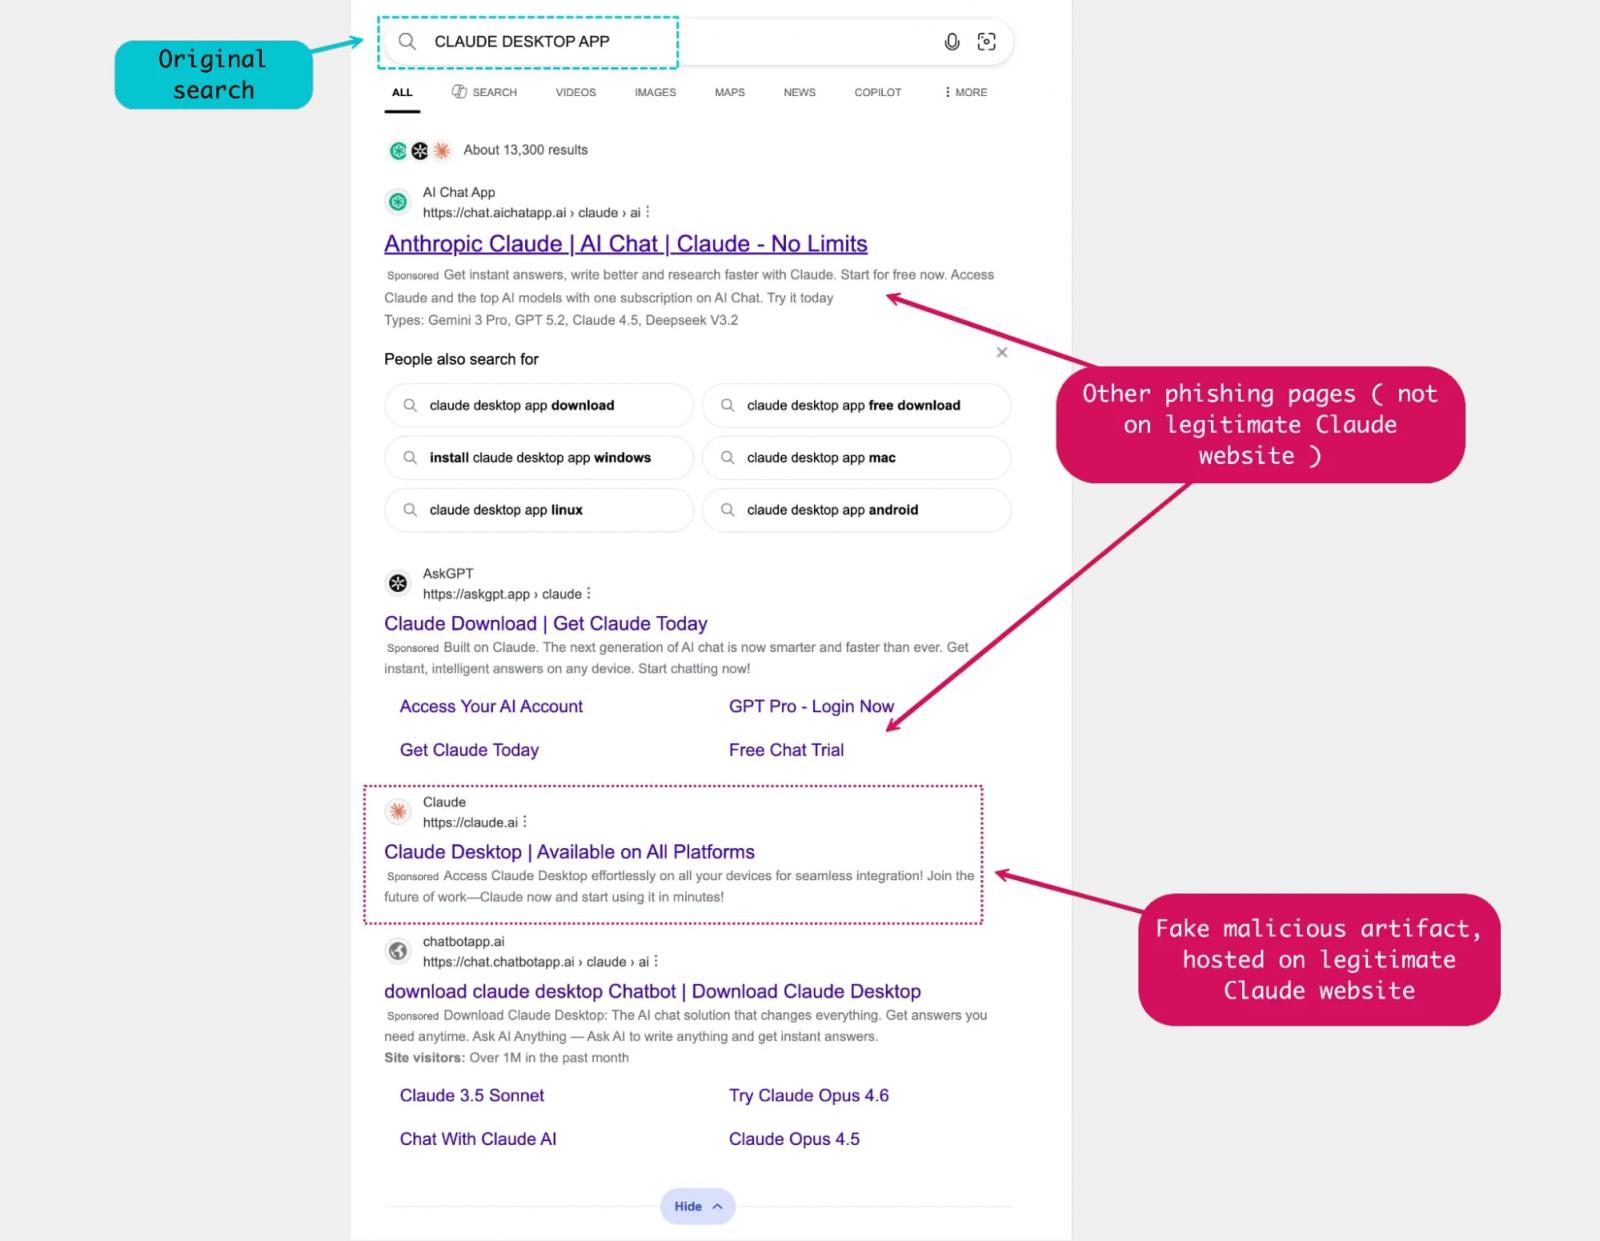1600x1241 pixels.
Task: Open Claude Desktop | Available on All Platforms
Action: (x=569, y=852)
